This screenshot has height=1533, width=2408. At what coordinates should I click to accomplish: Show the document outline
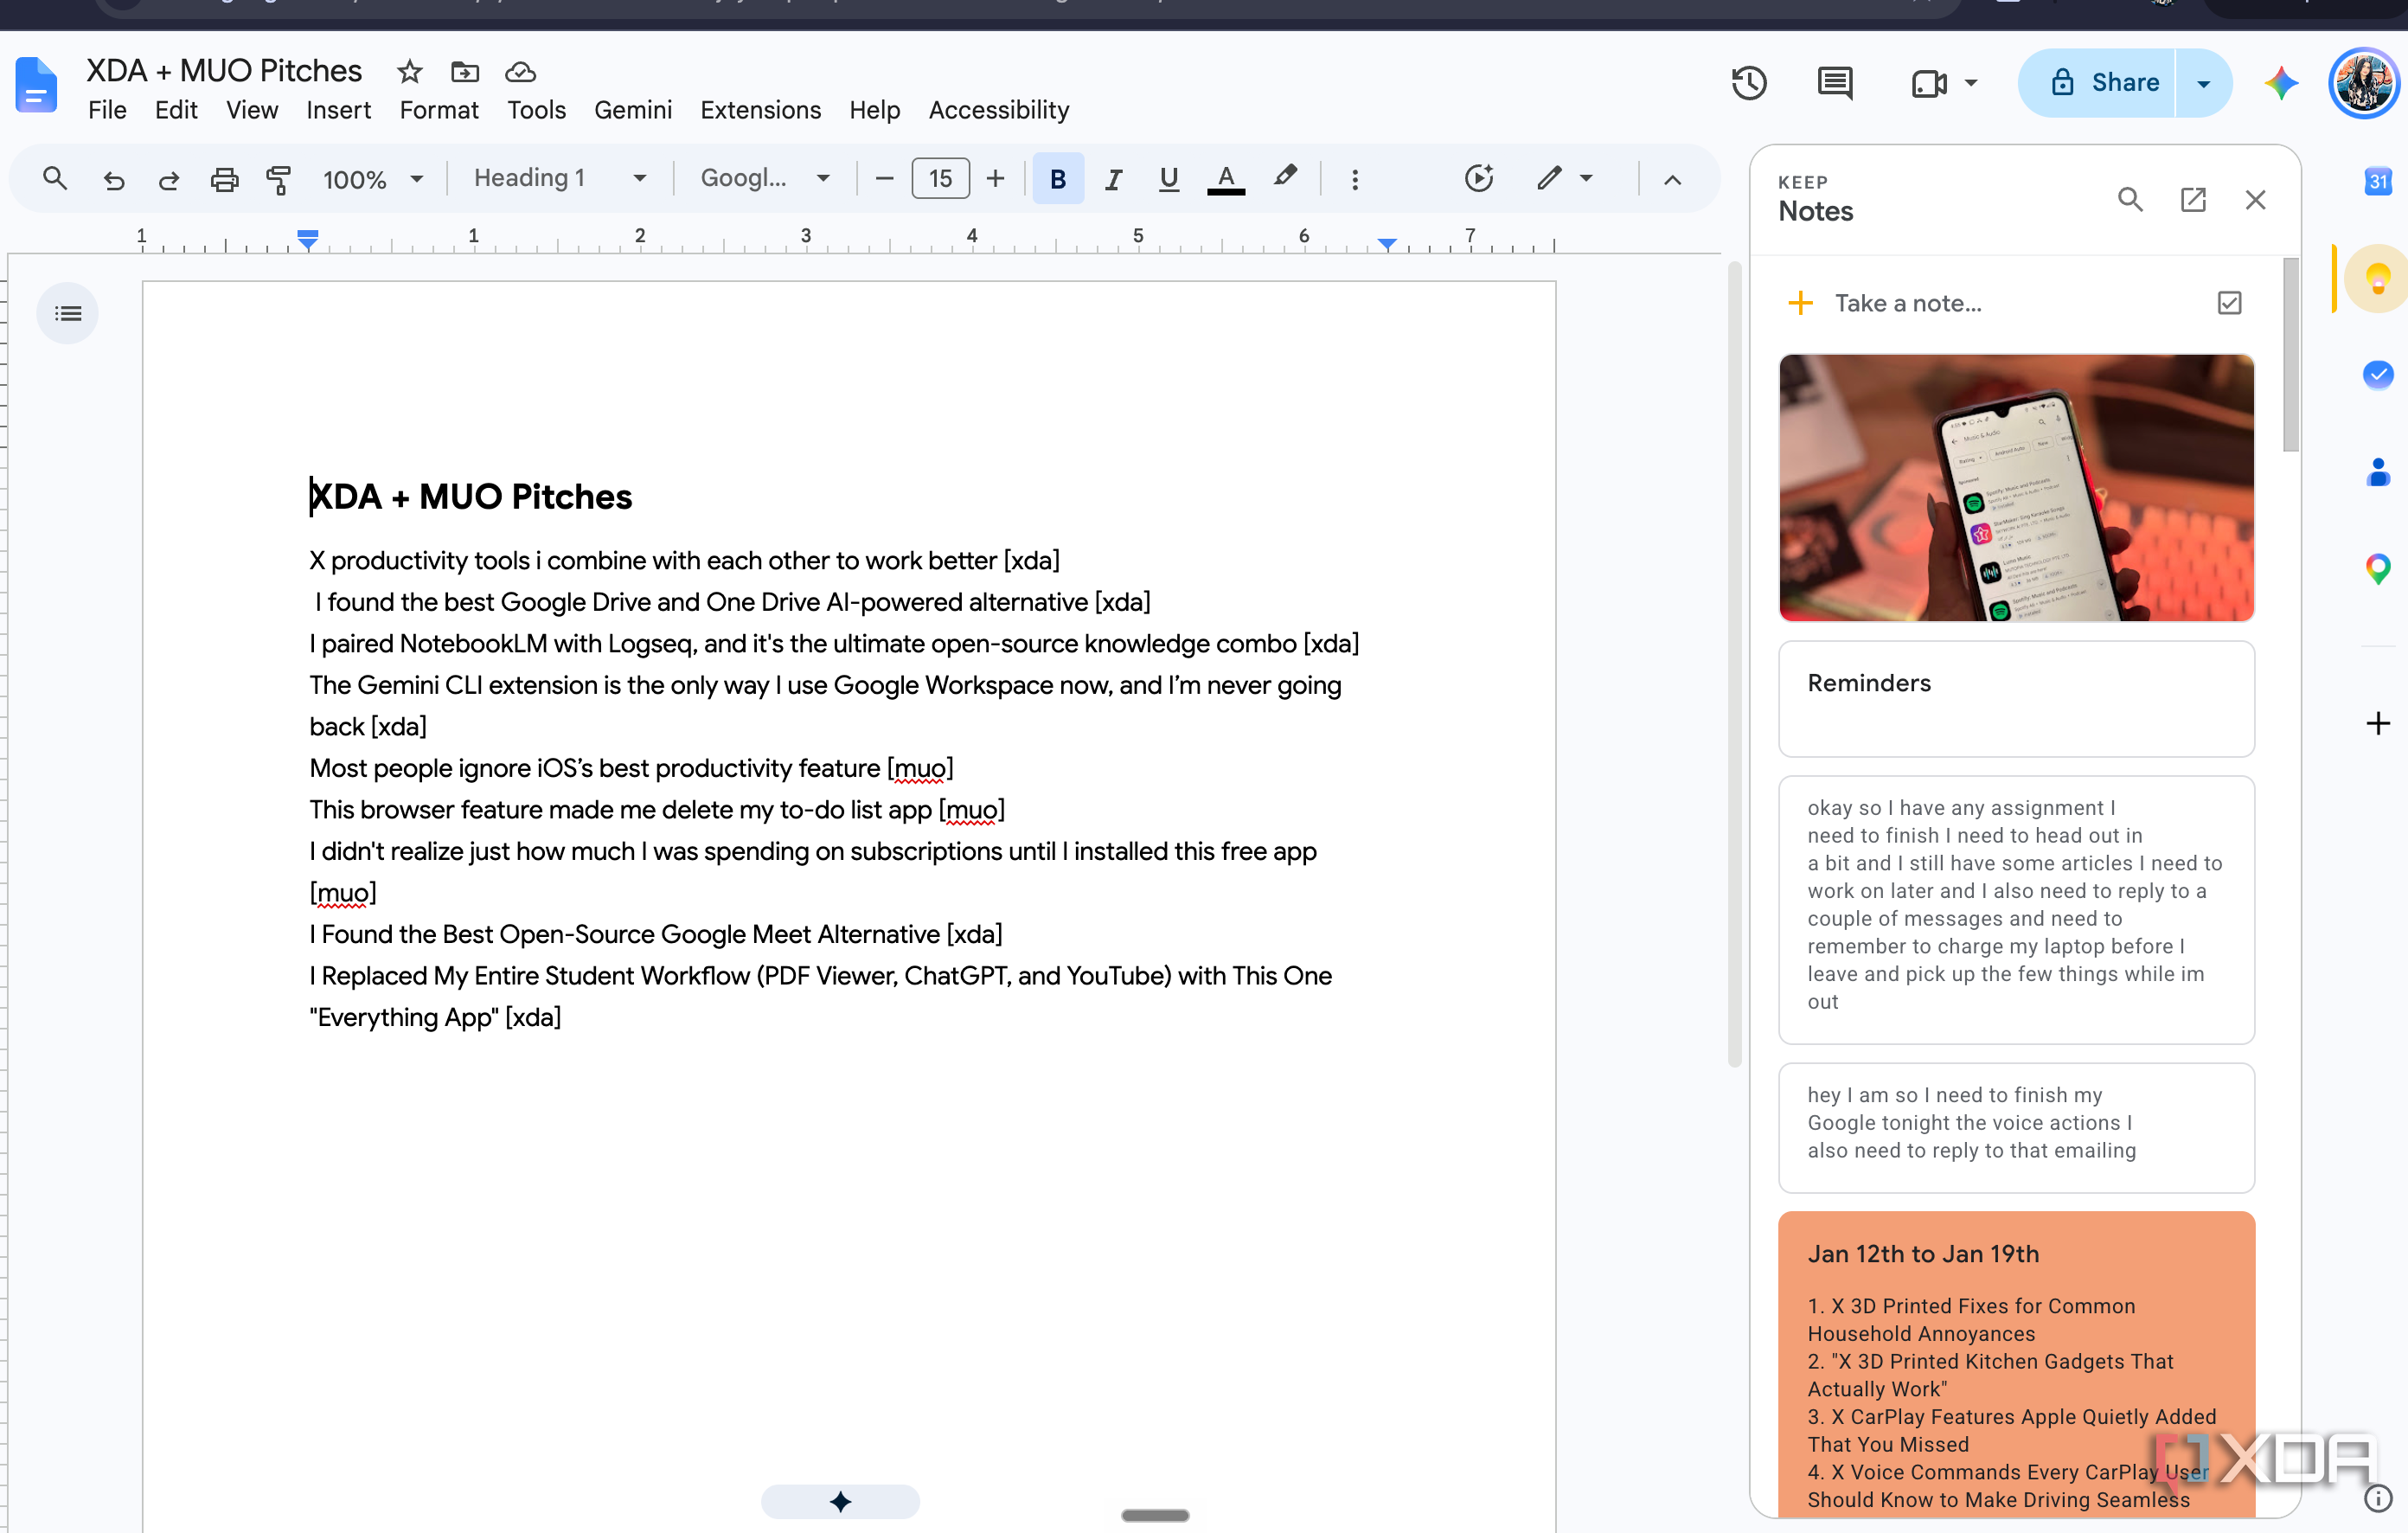pos(68,314)
